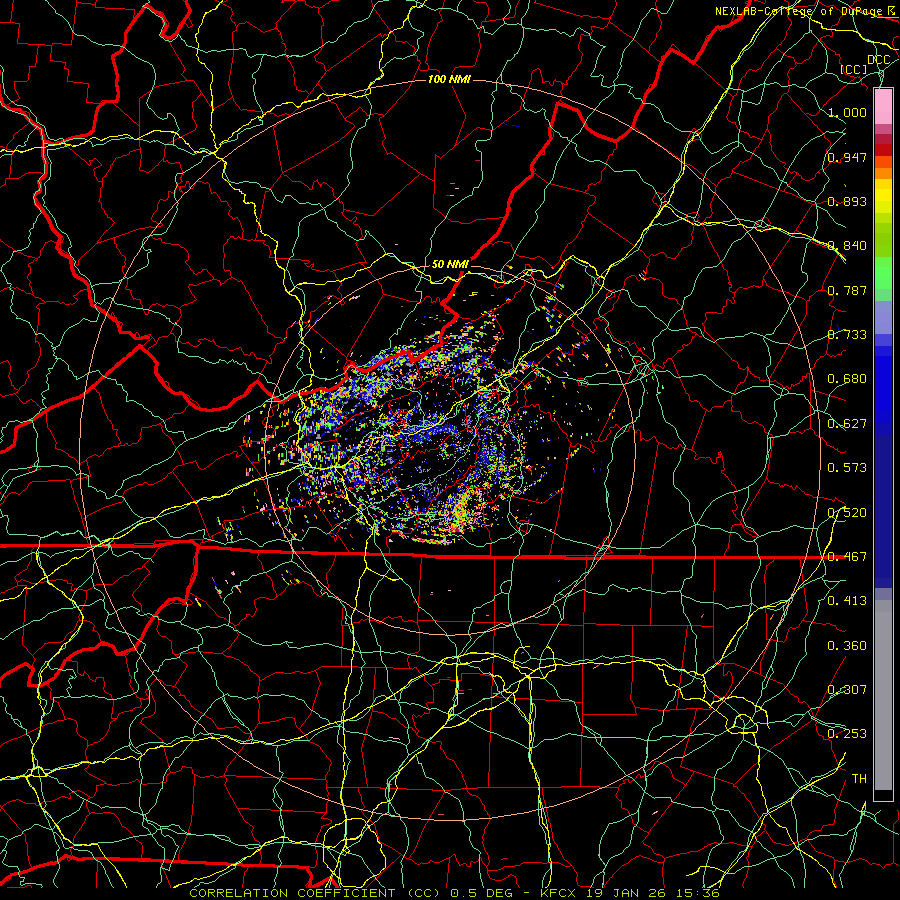Click the 0.520 scale value

coord(847,513)
